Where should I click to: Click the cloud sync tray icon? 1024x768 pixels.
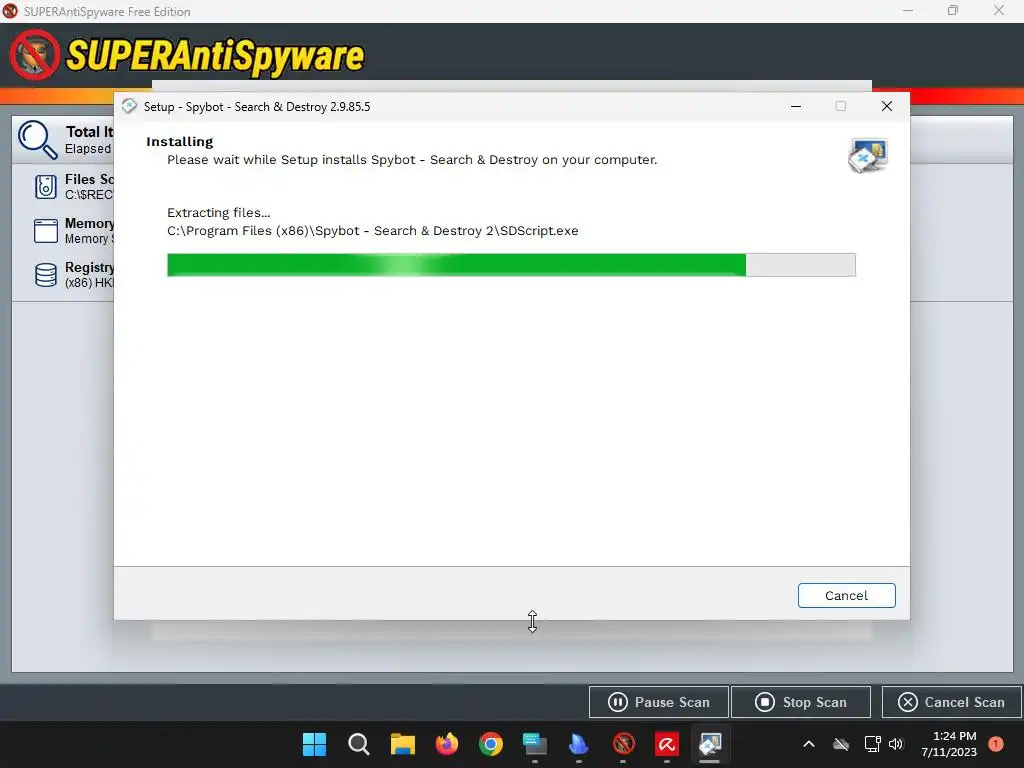click(x=841, y=744)
